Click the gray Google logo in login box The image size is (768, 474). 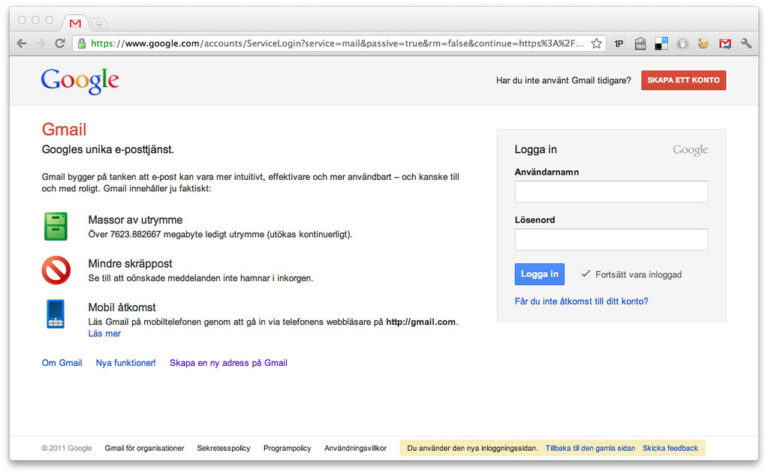[690, 150]
